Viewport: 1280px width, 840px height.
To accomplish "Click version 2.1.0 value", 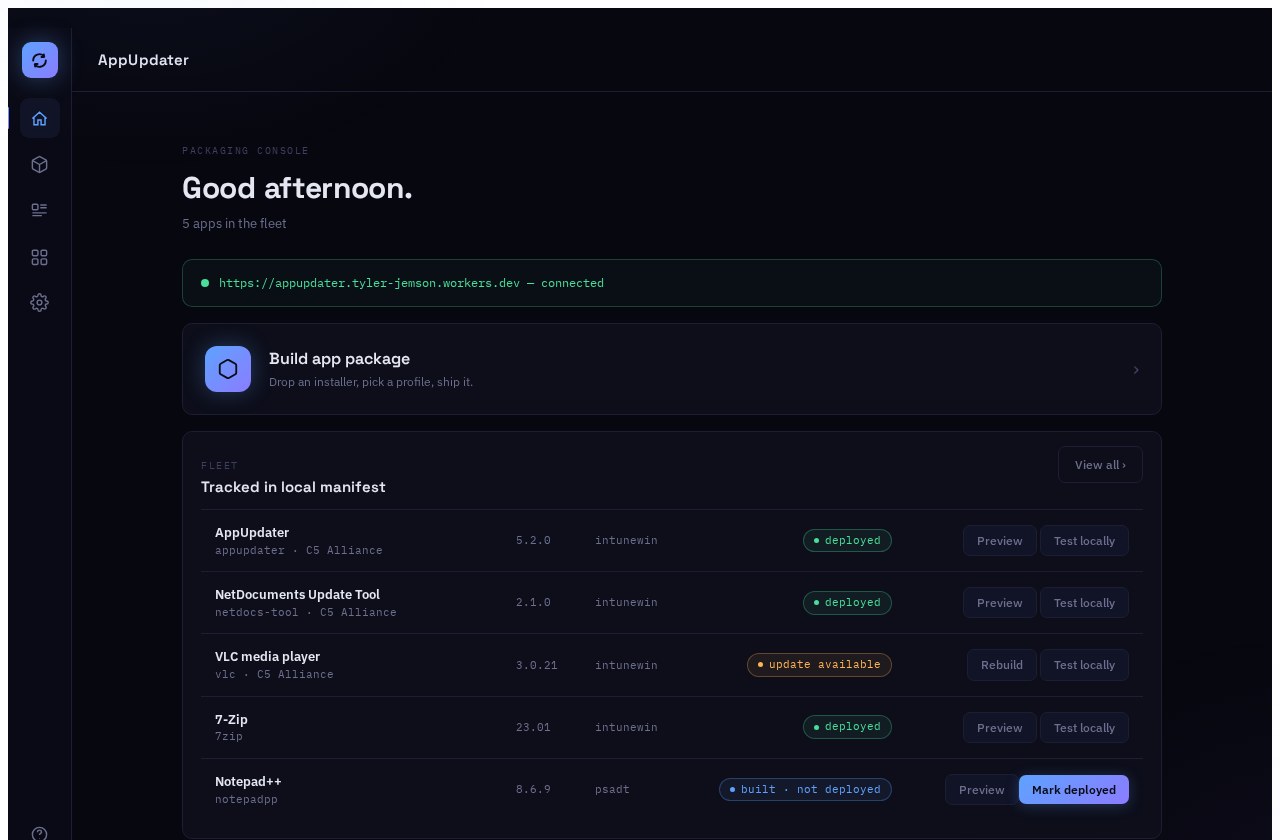I will 533,602.
